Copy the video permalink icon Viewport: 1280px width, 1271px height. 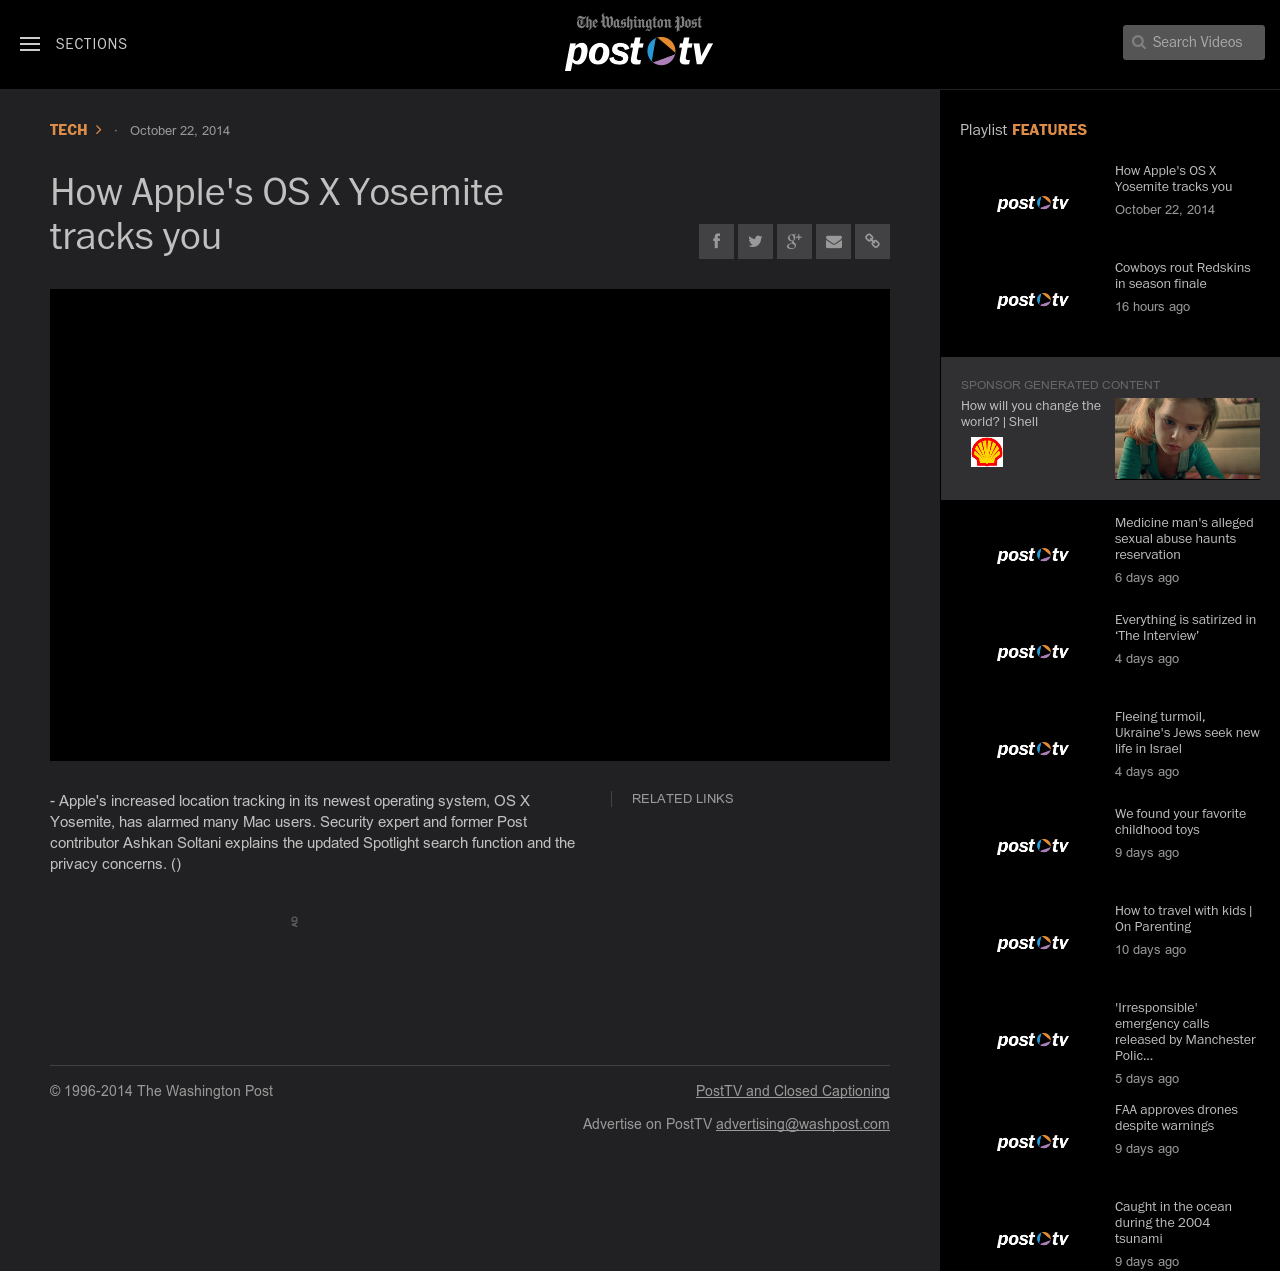872,241
